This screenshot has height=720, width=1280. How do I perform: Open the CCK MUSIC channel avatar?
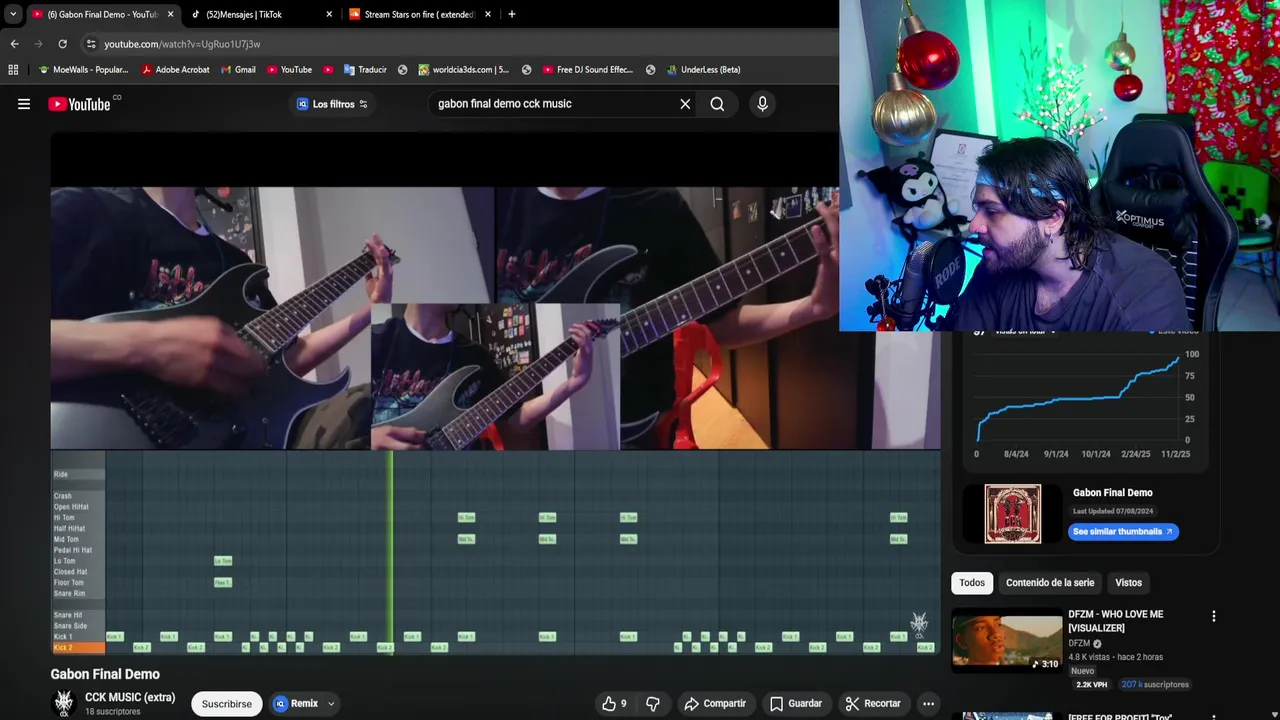(65, 703)
